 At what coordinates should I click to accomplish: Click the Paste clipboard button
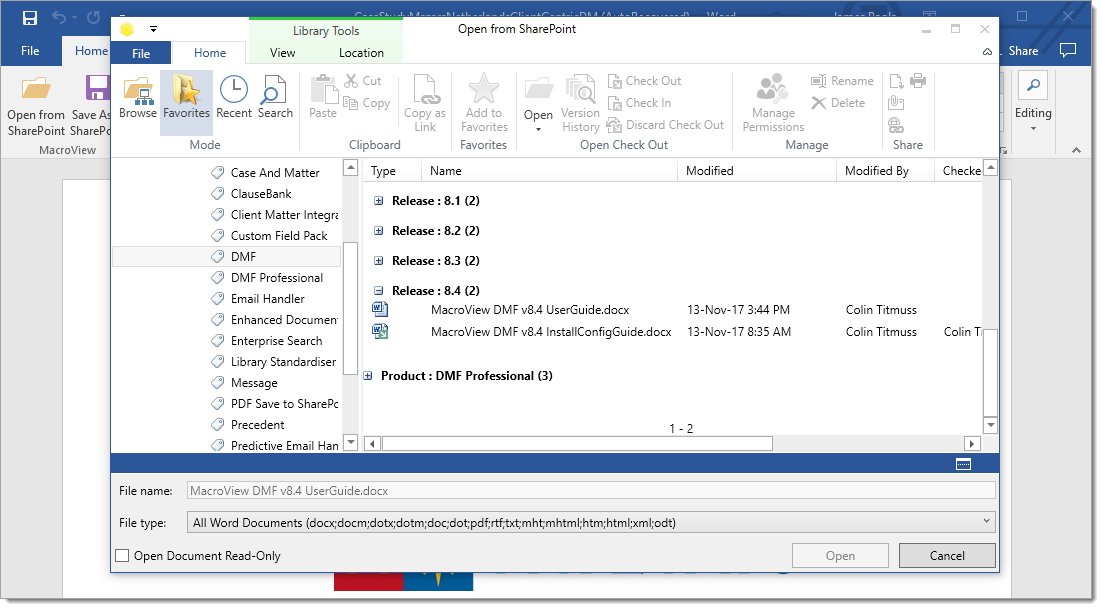click(x=323, y=98)
